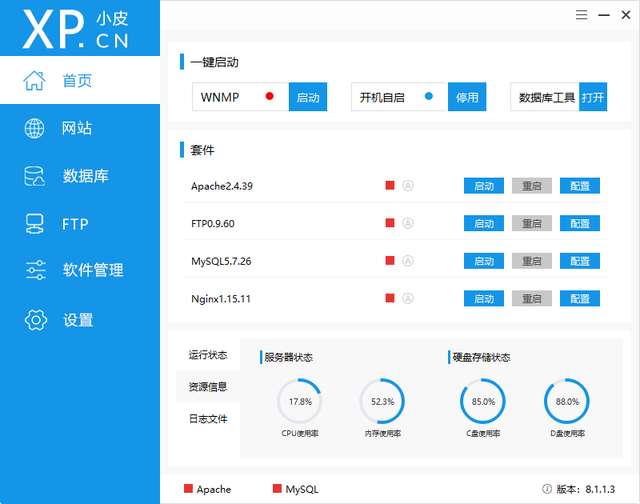This screenshot has width=640, height=504.
Task: Open 设置 settings section
Action: coord(80,320)
